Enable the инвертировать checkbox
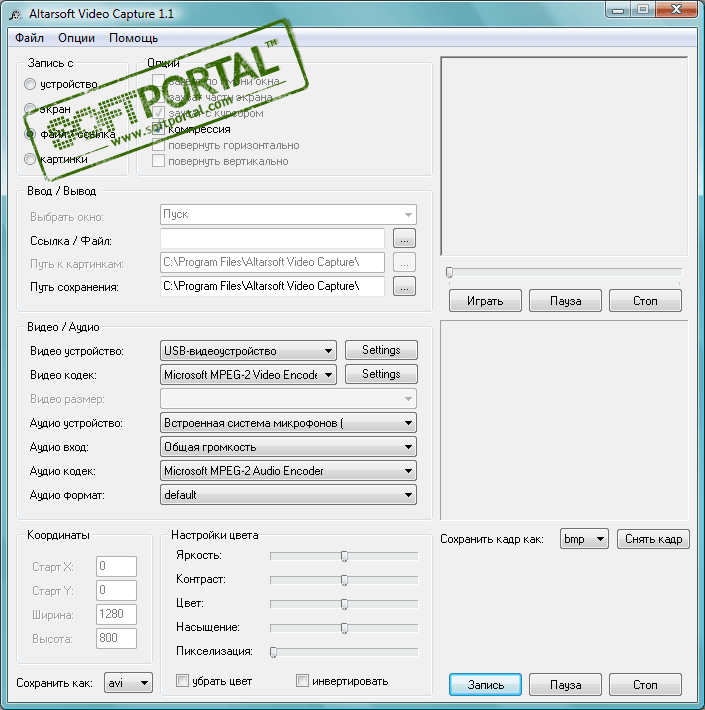 (x=302, y=681)
